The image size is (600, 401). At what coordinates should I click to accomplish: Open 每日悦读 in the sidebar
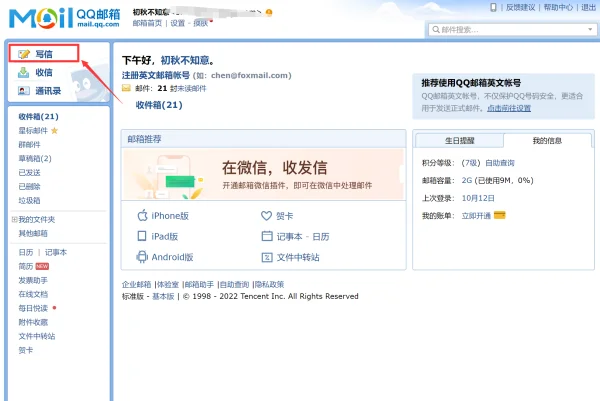pos(33,308)
